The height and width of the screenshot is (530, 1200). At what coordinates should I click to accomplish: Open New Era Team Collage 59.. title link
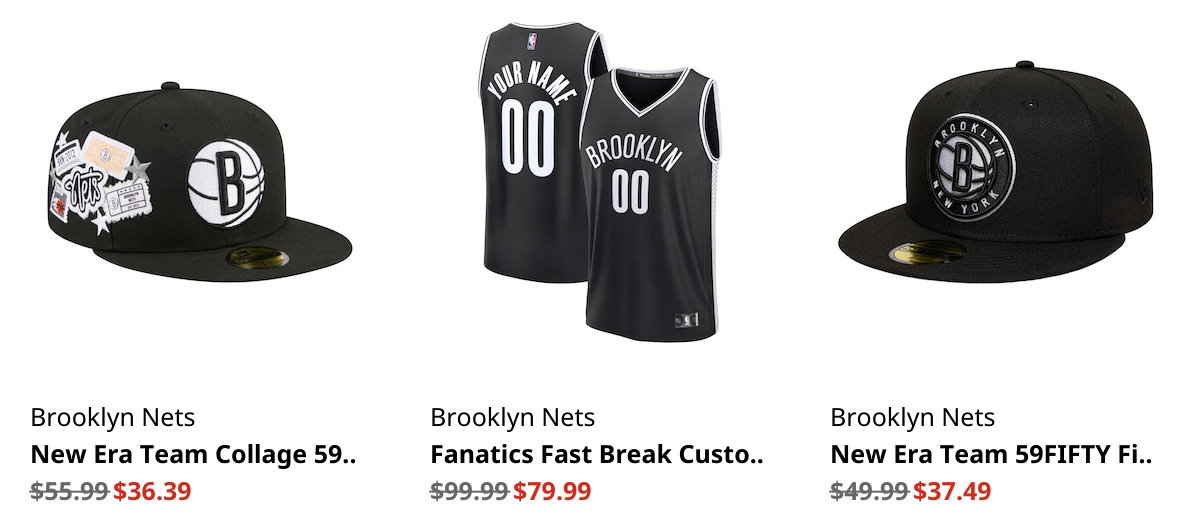coord(193,455)
